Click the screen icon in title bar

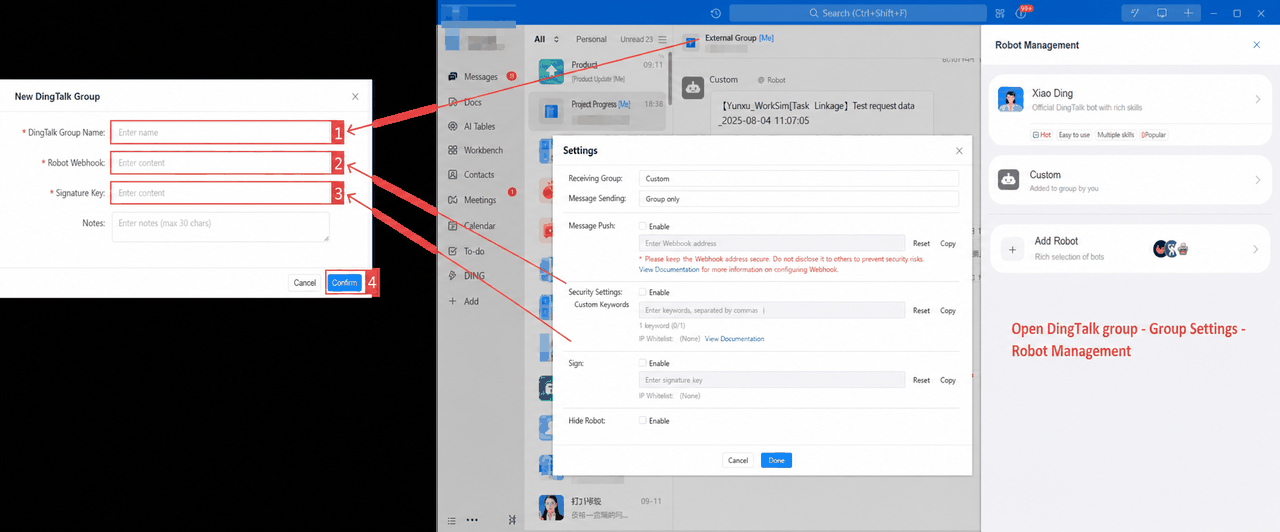tap(1161, 13)
